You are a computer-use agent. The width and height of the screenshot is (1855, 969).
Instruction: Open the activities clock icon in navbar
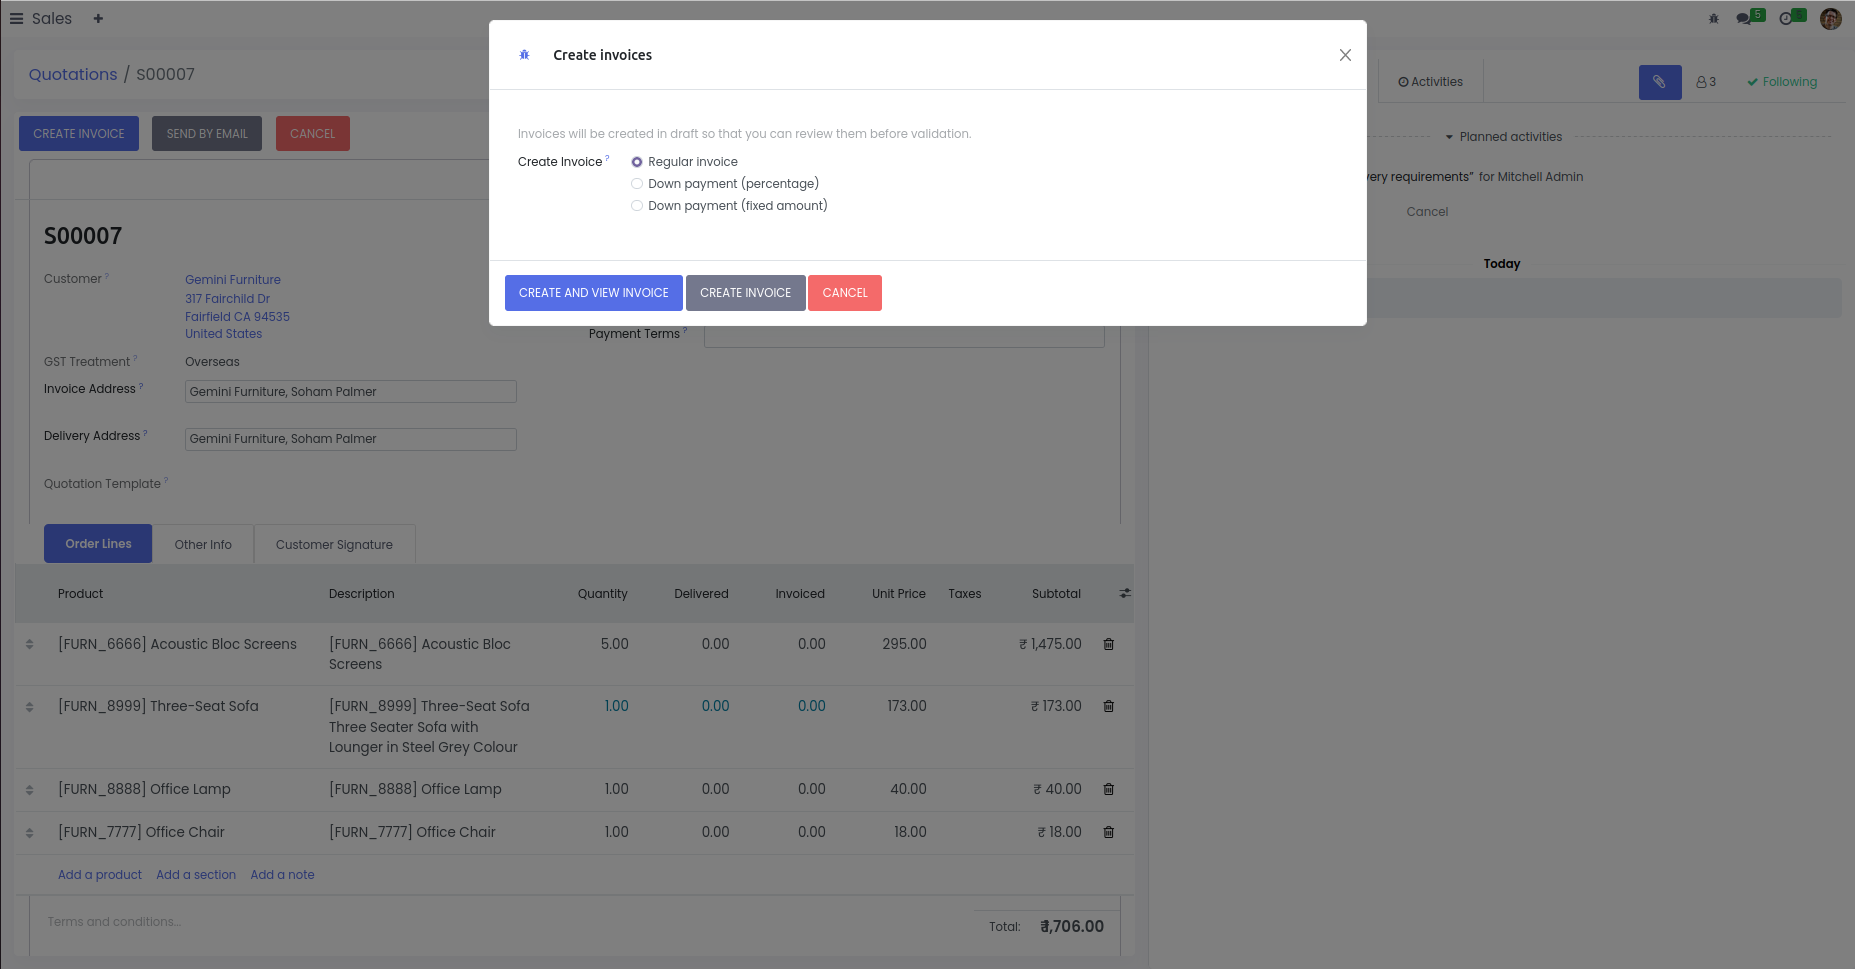pyautogui.click(x=1787, y=19)
